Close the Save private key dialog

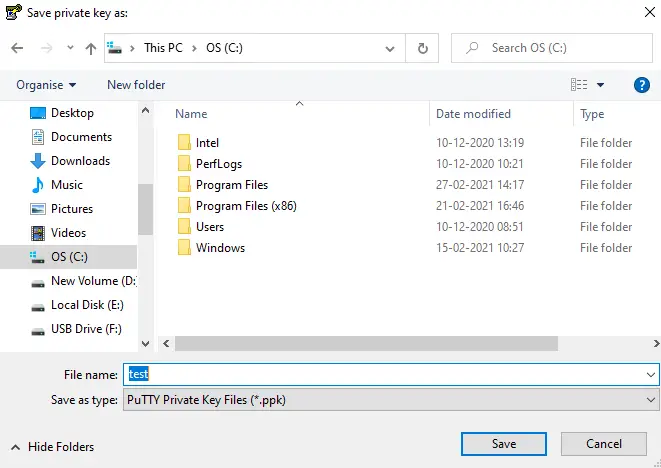650,12
